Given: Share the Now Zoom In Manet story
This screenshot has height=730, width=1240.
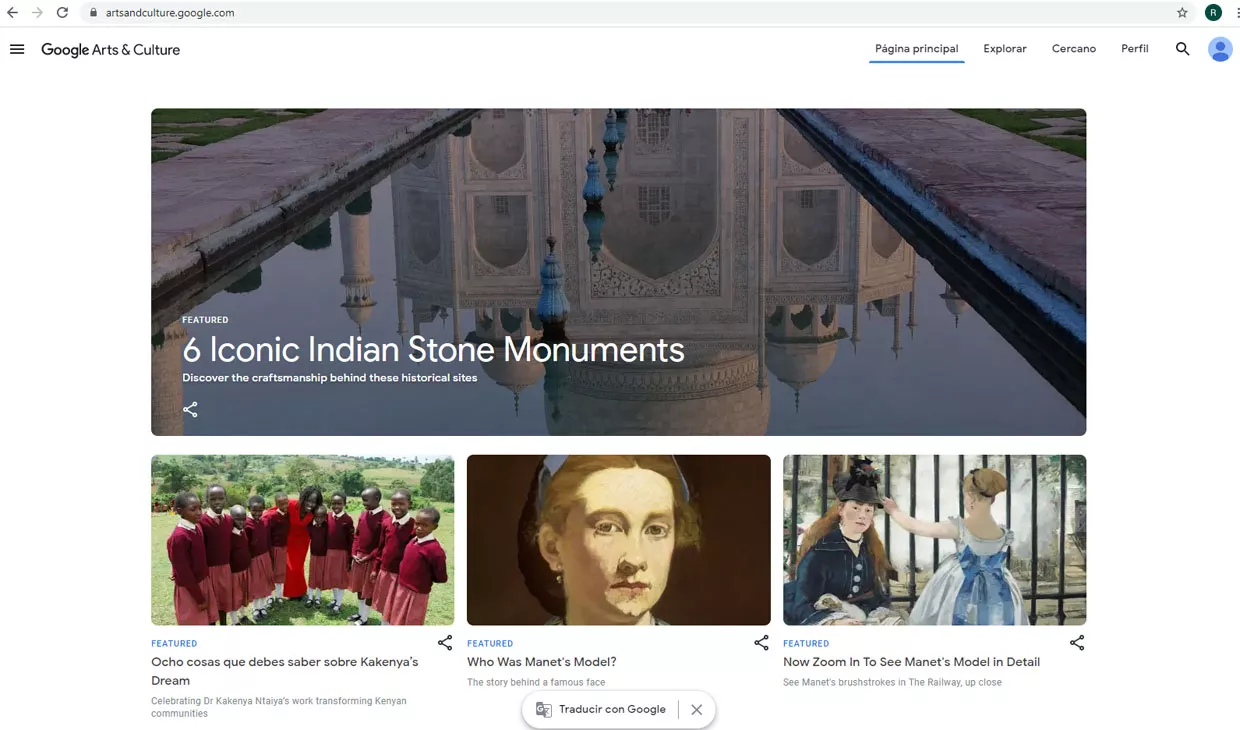Looking at the screenshot, I should pos(1077,643).
